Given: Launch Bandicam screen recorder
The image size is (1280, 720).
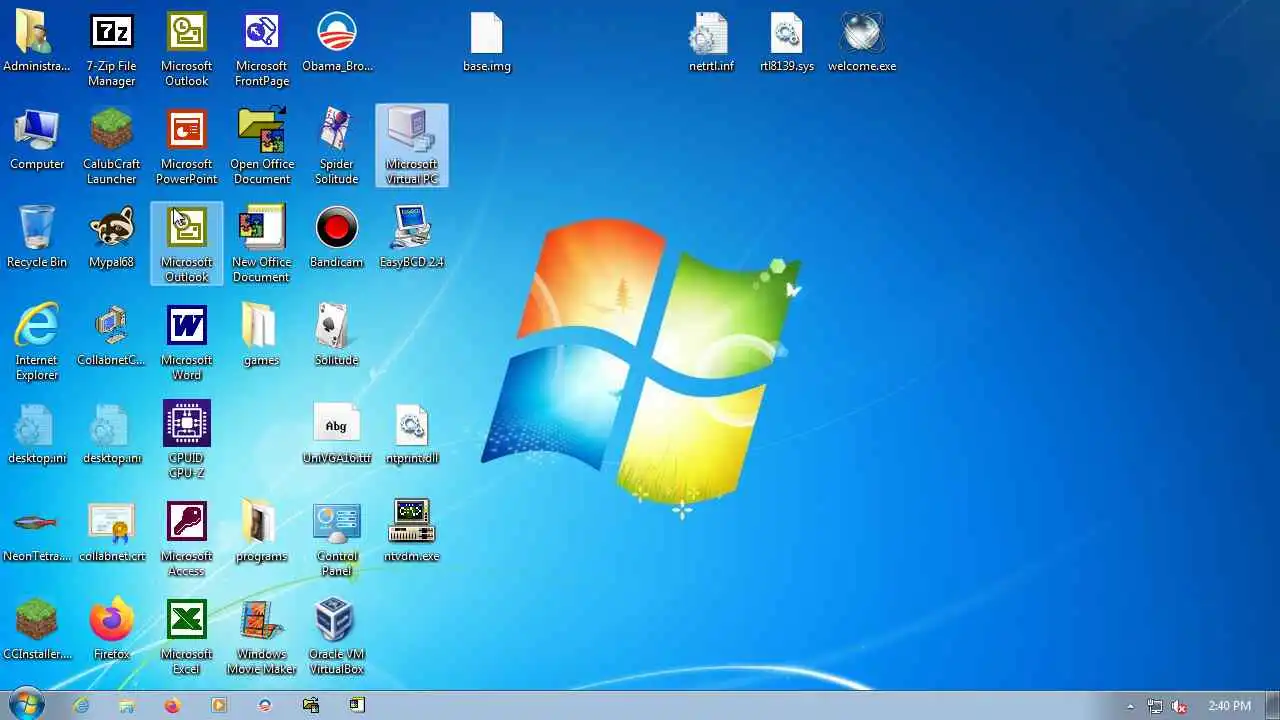Looking at the screenshot, I should (336, 239).
